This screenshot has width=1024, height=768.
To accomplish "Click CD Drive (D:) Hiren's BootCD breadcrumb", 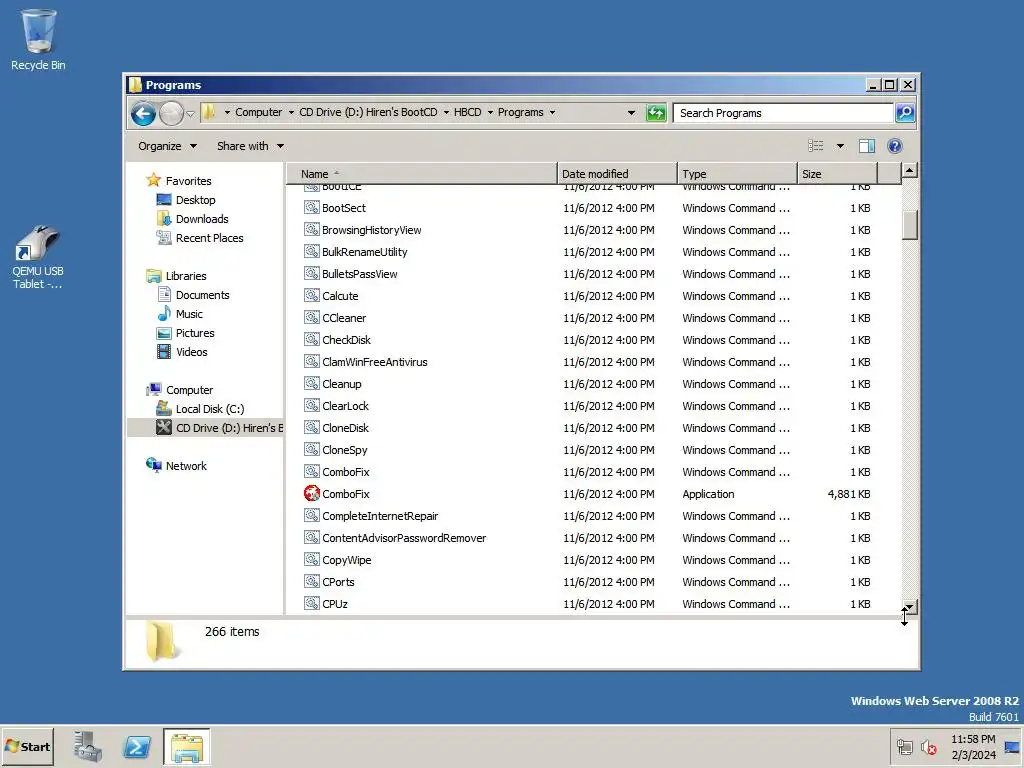I will coord(368,112).
